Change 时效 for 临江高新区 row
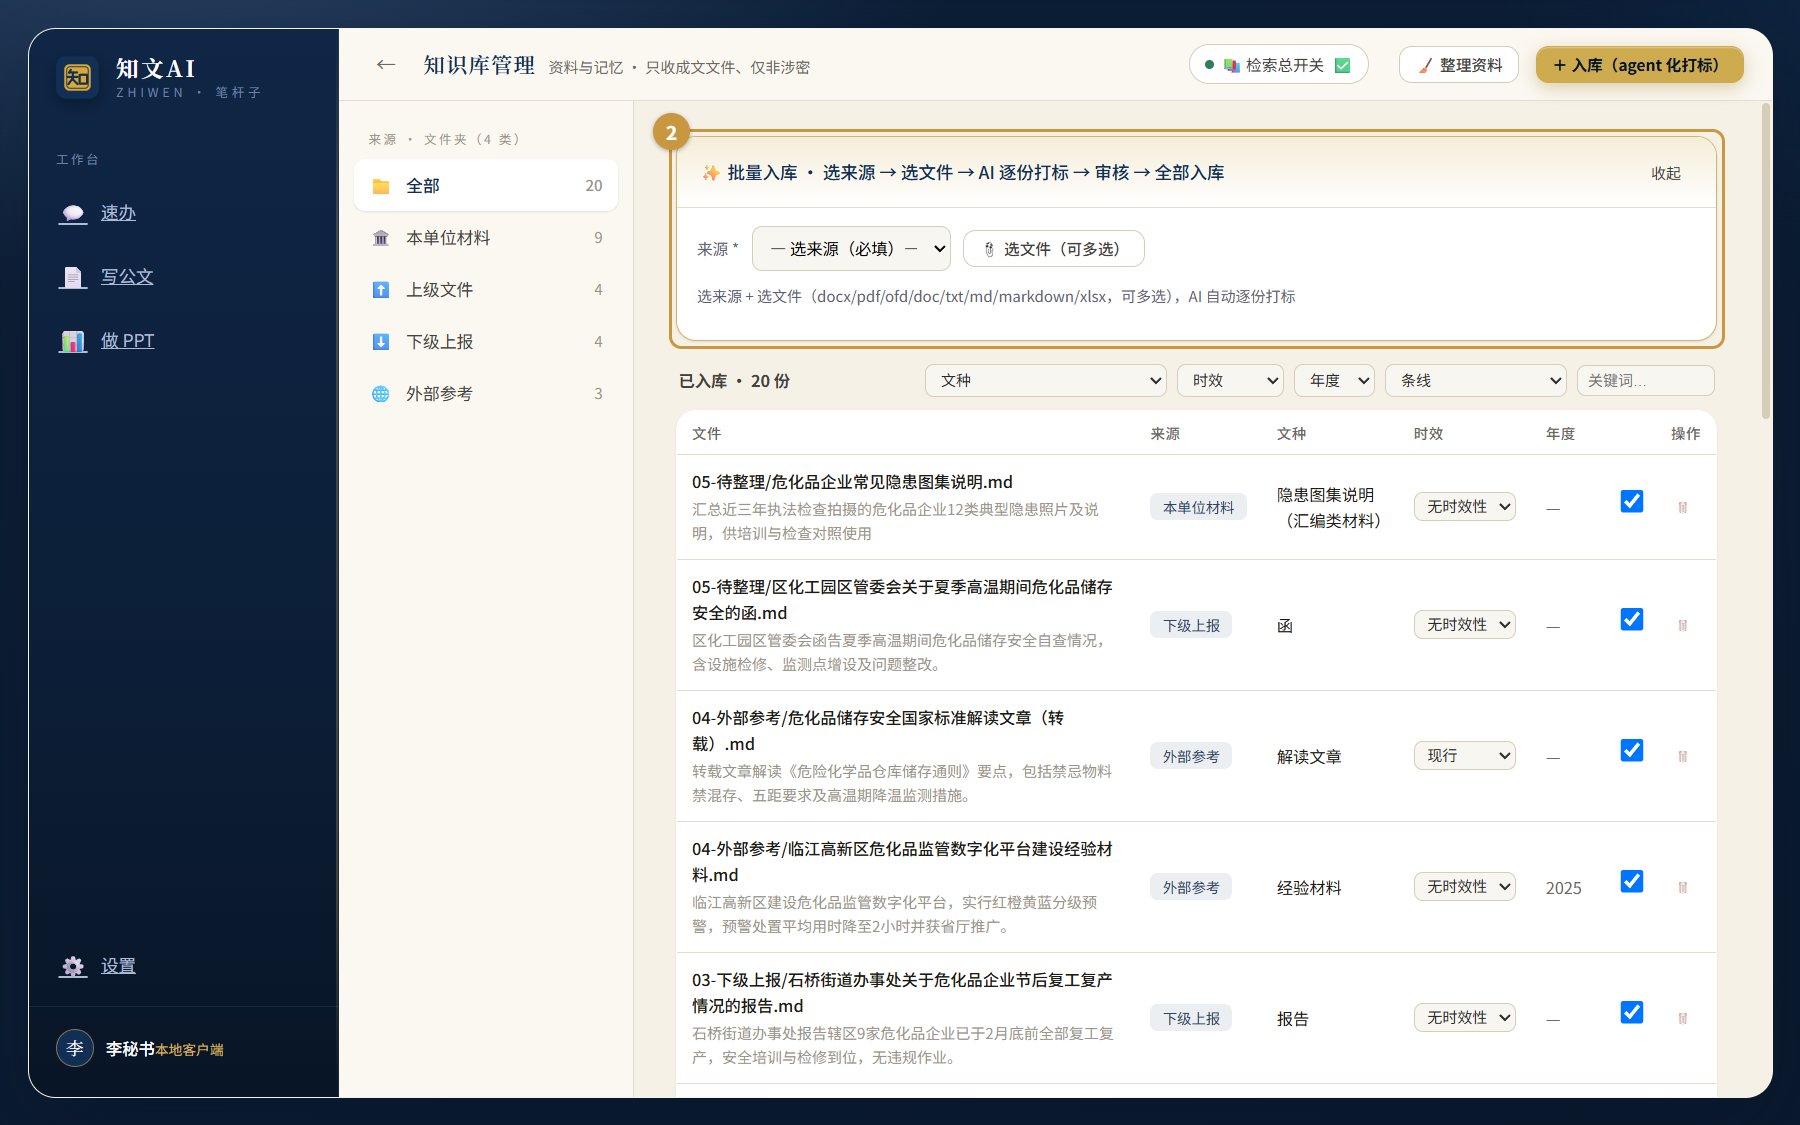This screenshot has height=1125, width=1800. tap(1465, 886)
